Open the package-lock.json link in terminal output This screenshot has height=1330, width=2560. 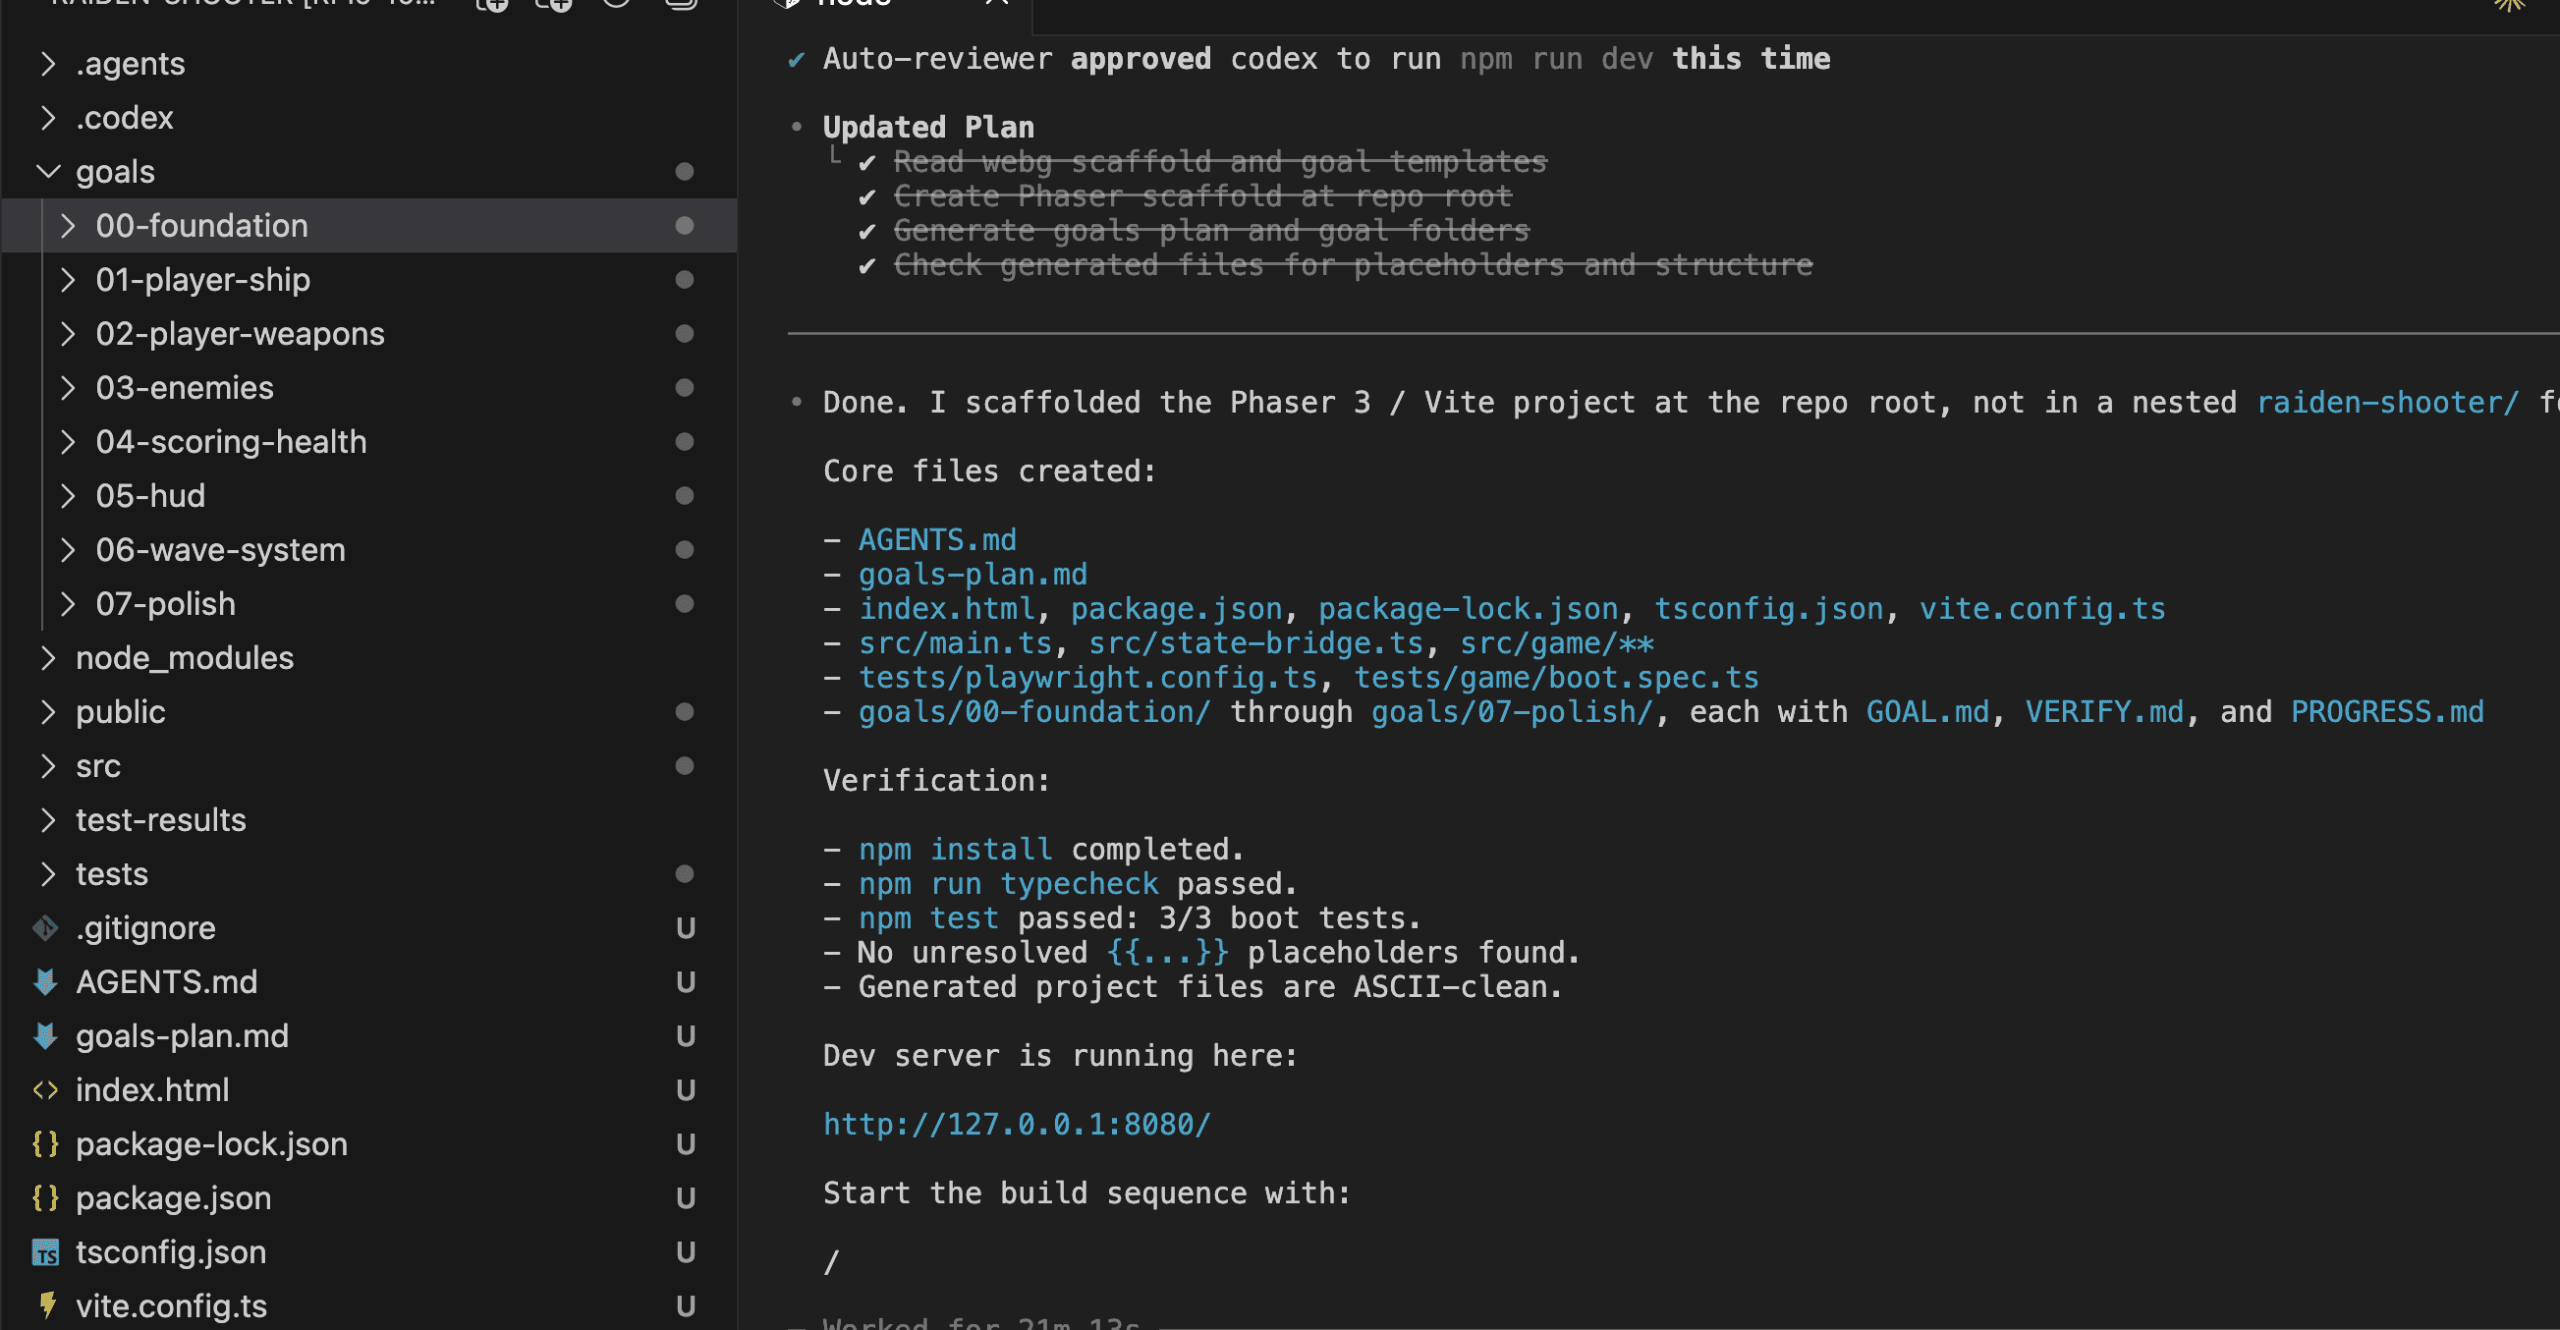[1468, 609]
